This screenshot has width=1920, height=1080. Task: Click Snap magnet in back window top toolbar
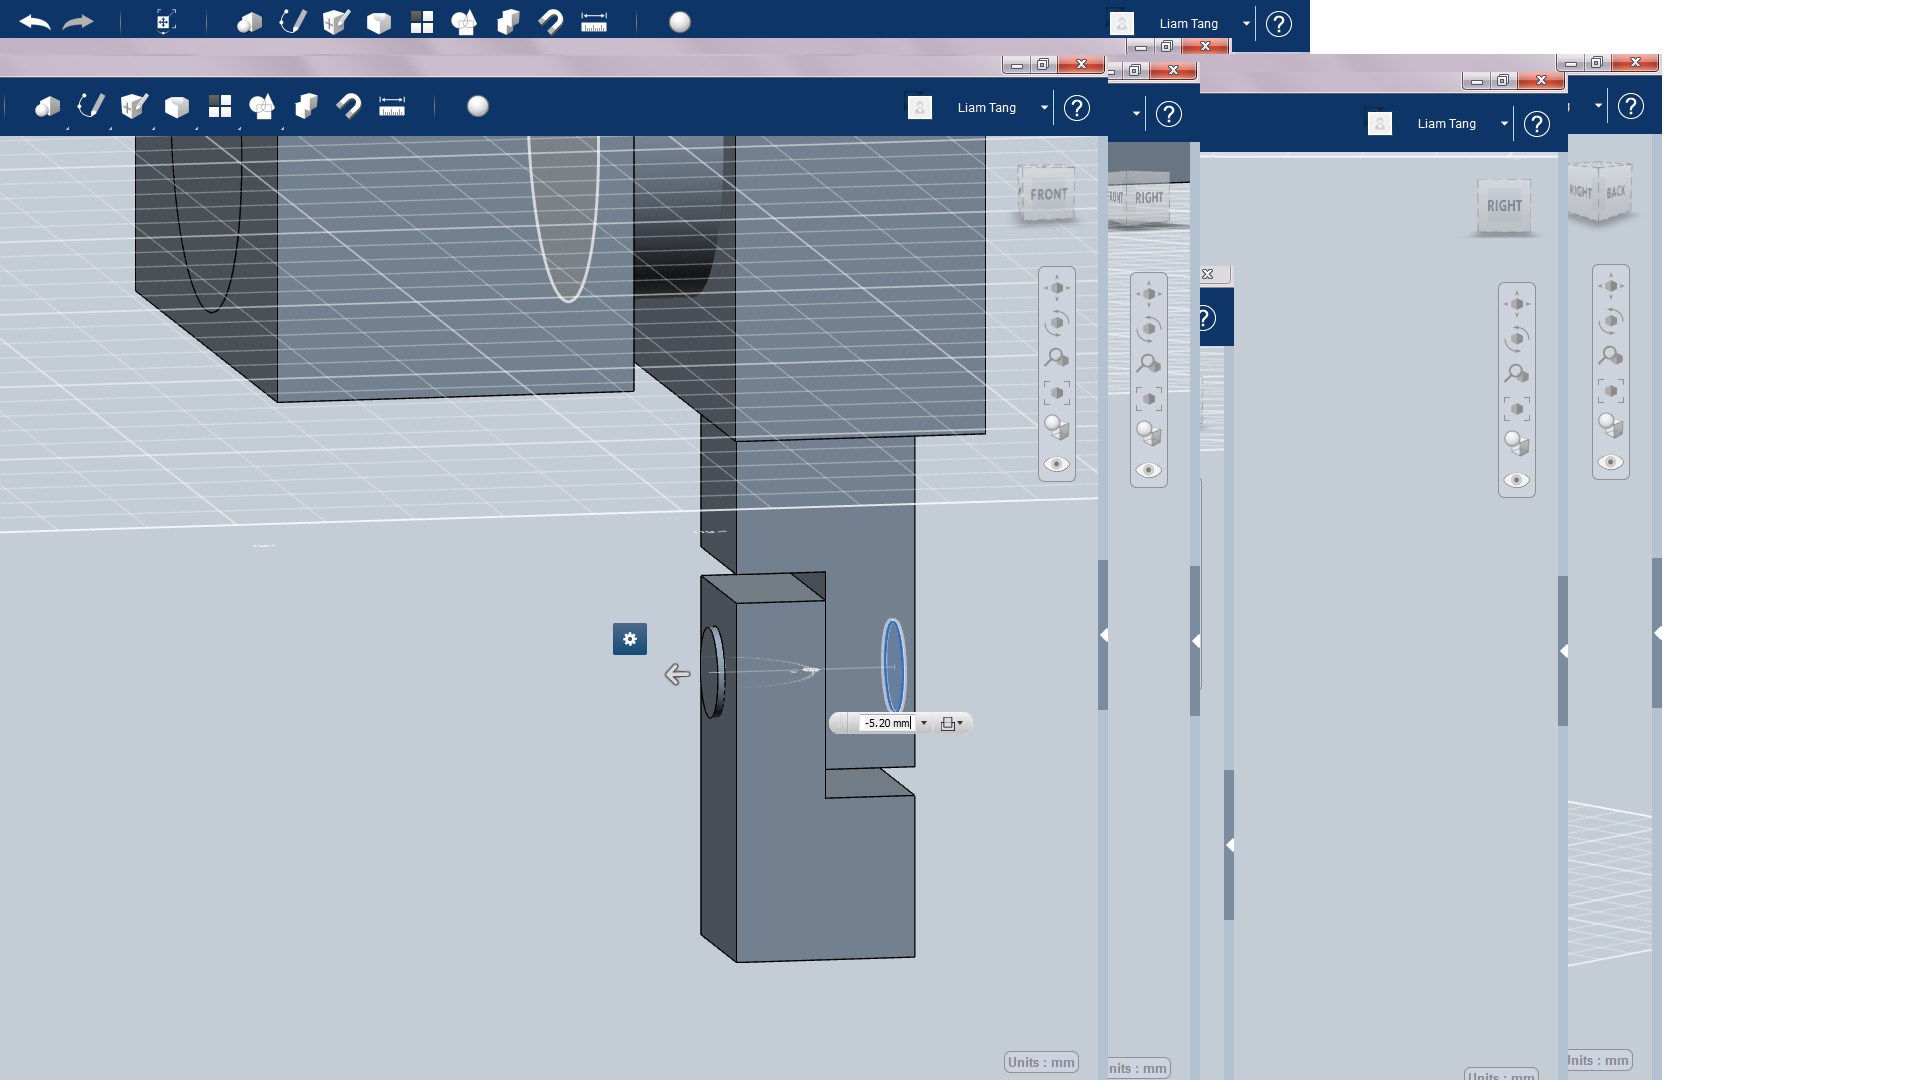point(550,22)
